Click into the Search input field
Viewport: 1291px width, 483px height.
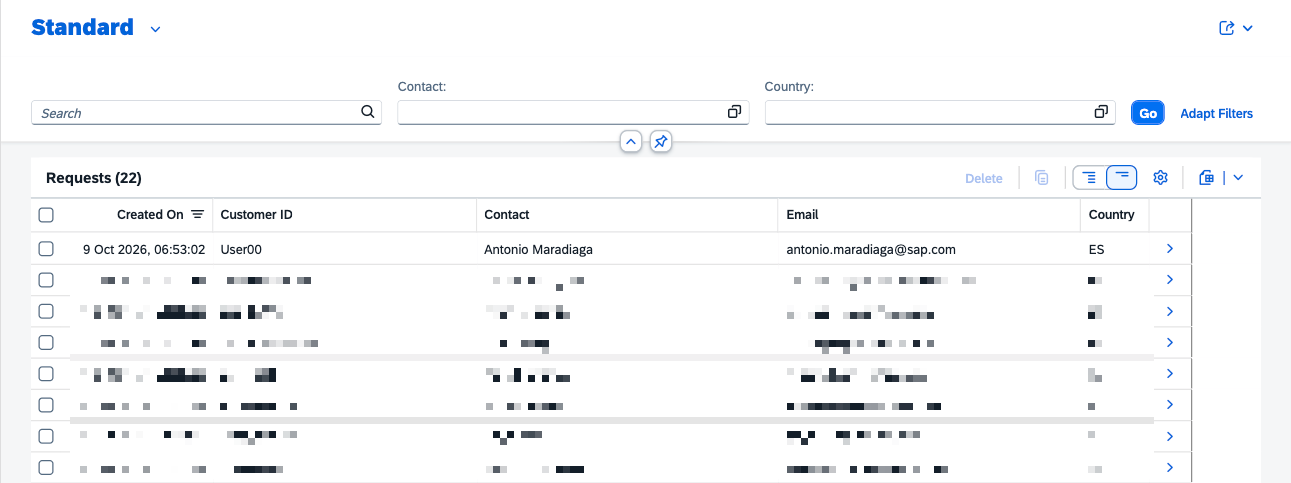tap(196, 113)
